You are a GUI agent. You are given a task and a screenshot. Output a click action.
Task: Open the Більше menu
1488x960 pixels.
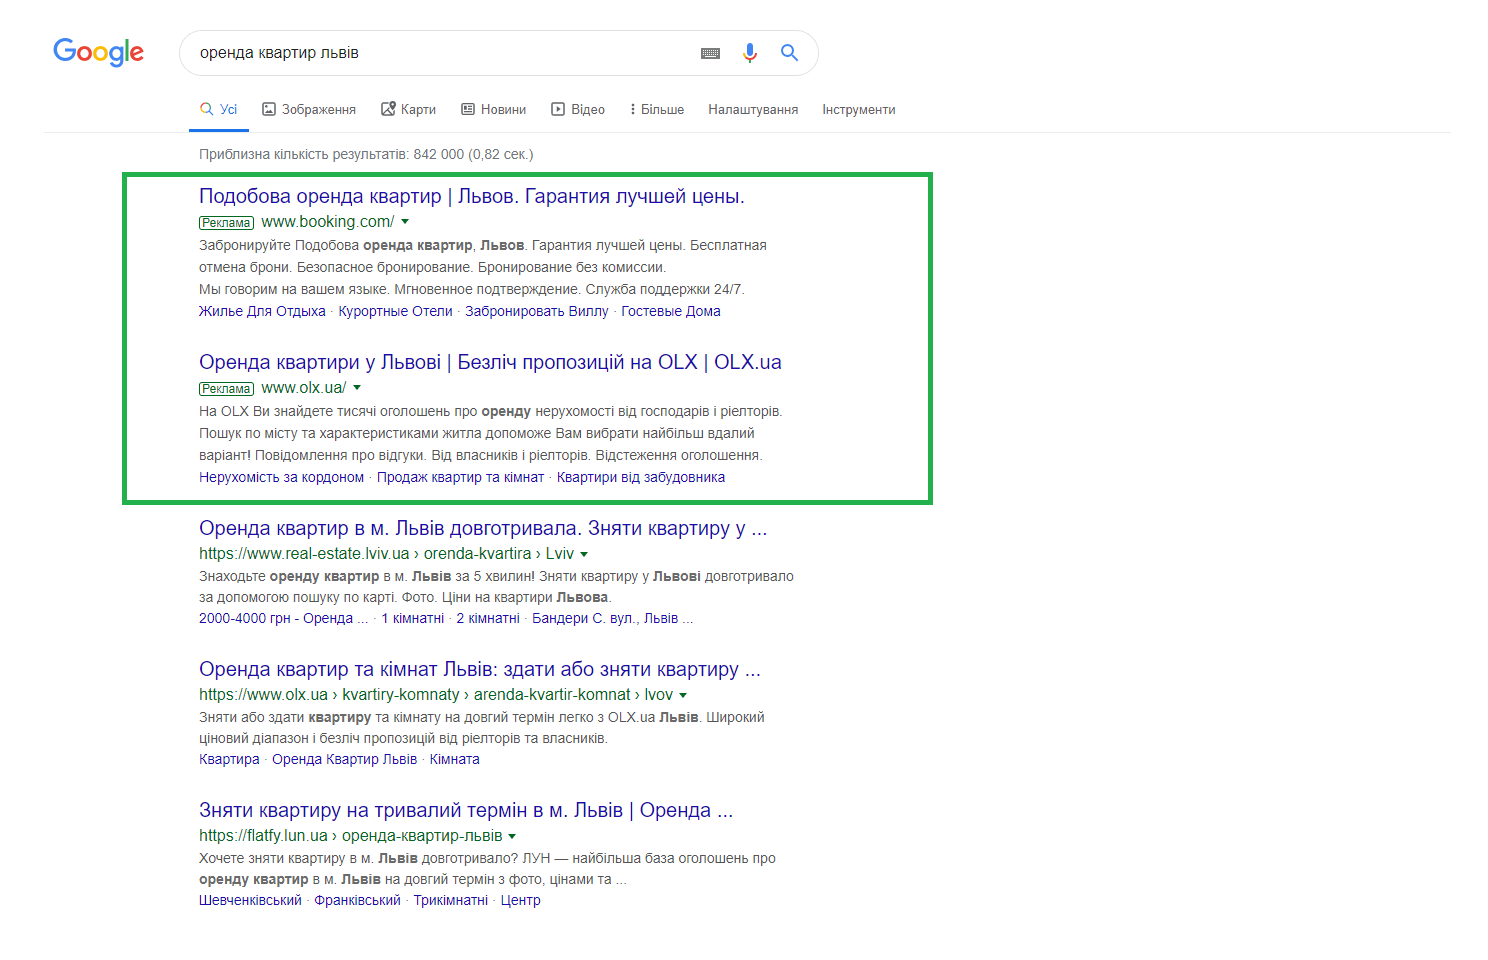pyautogui.click(x=657, y=109)
